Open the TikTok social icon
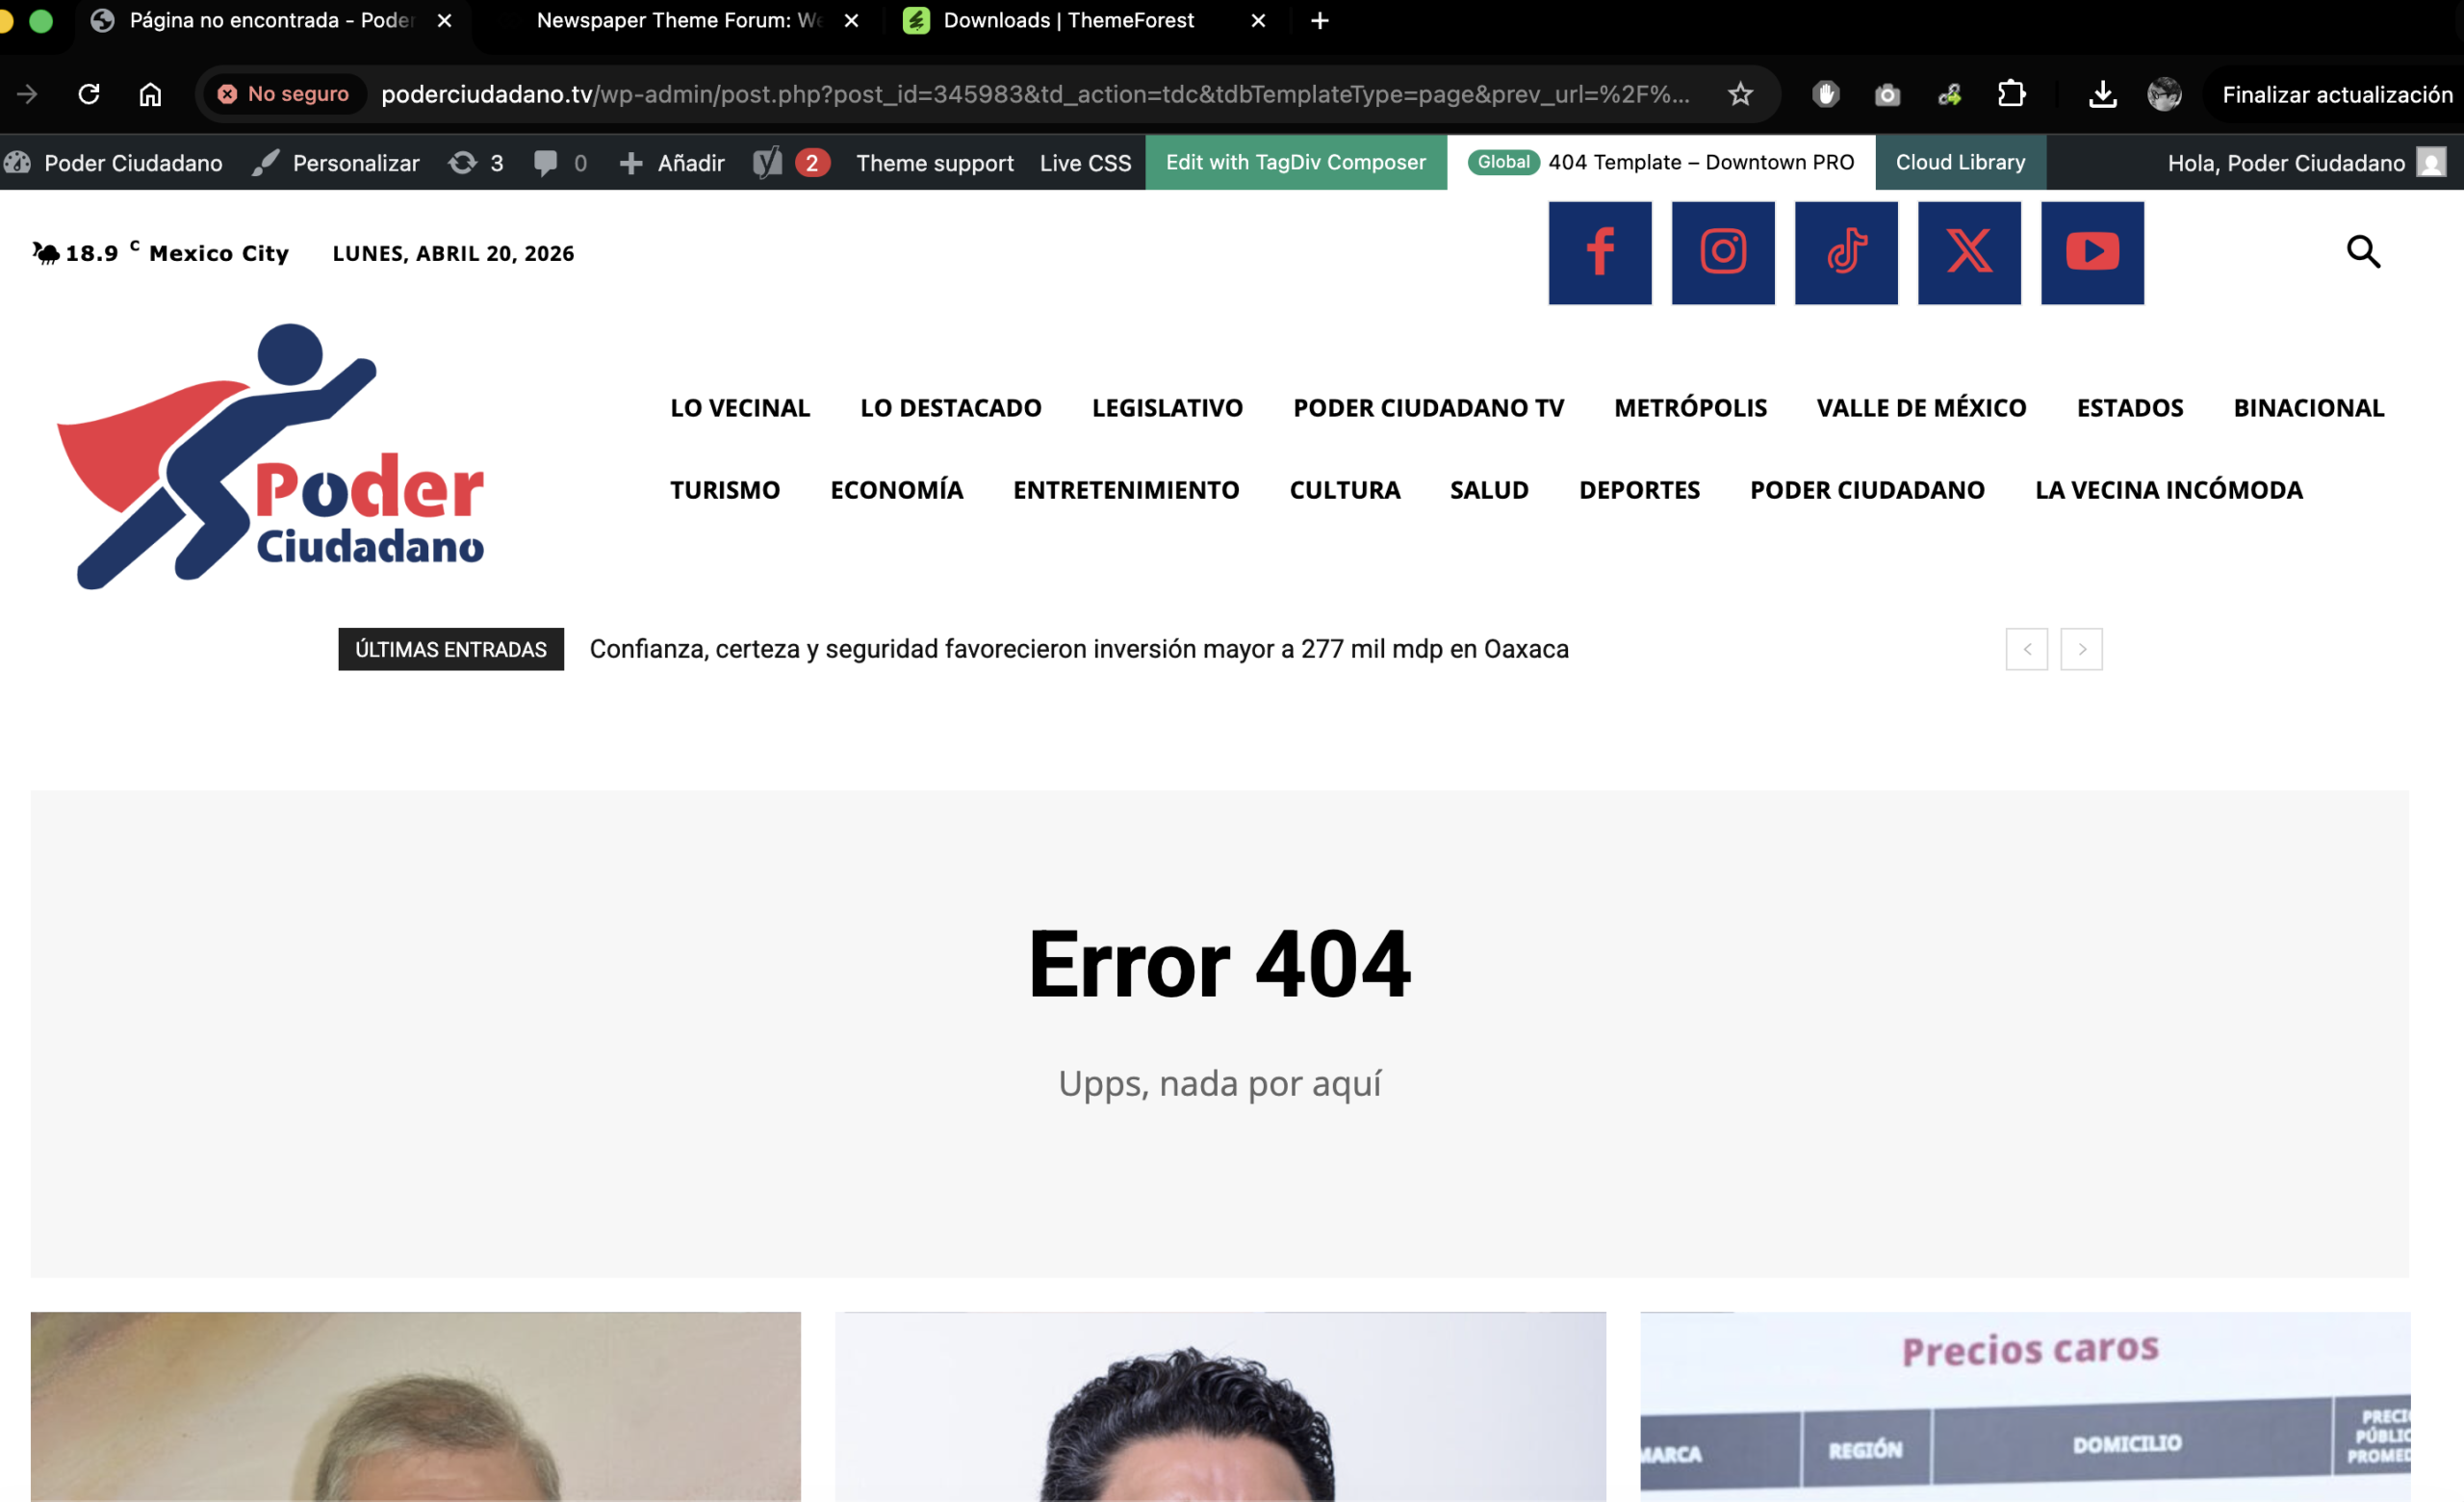The height and width of the screenshot is (1502, 2464). point(1846,252)
